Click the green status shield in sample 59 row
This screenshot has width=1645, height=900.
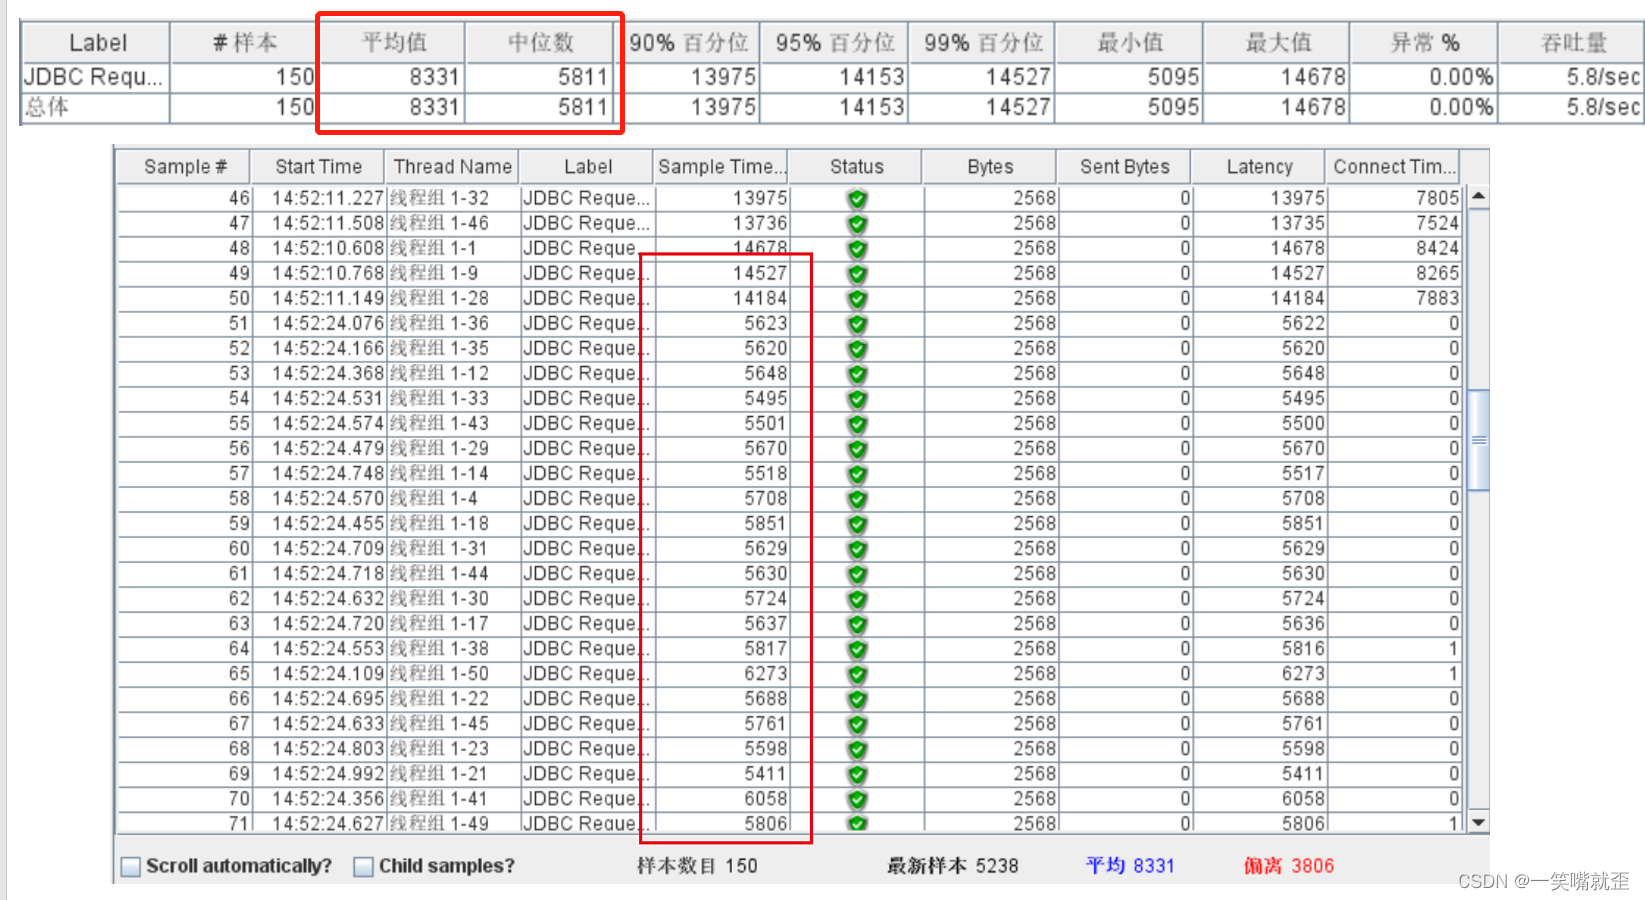point(857,524)
